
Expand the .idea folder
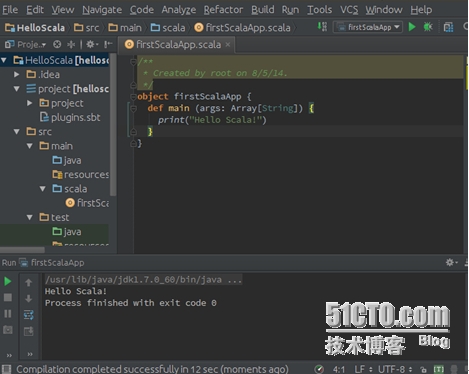pos(16,74)
